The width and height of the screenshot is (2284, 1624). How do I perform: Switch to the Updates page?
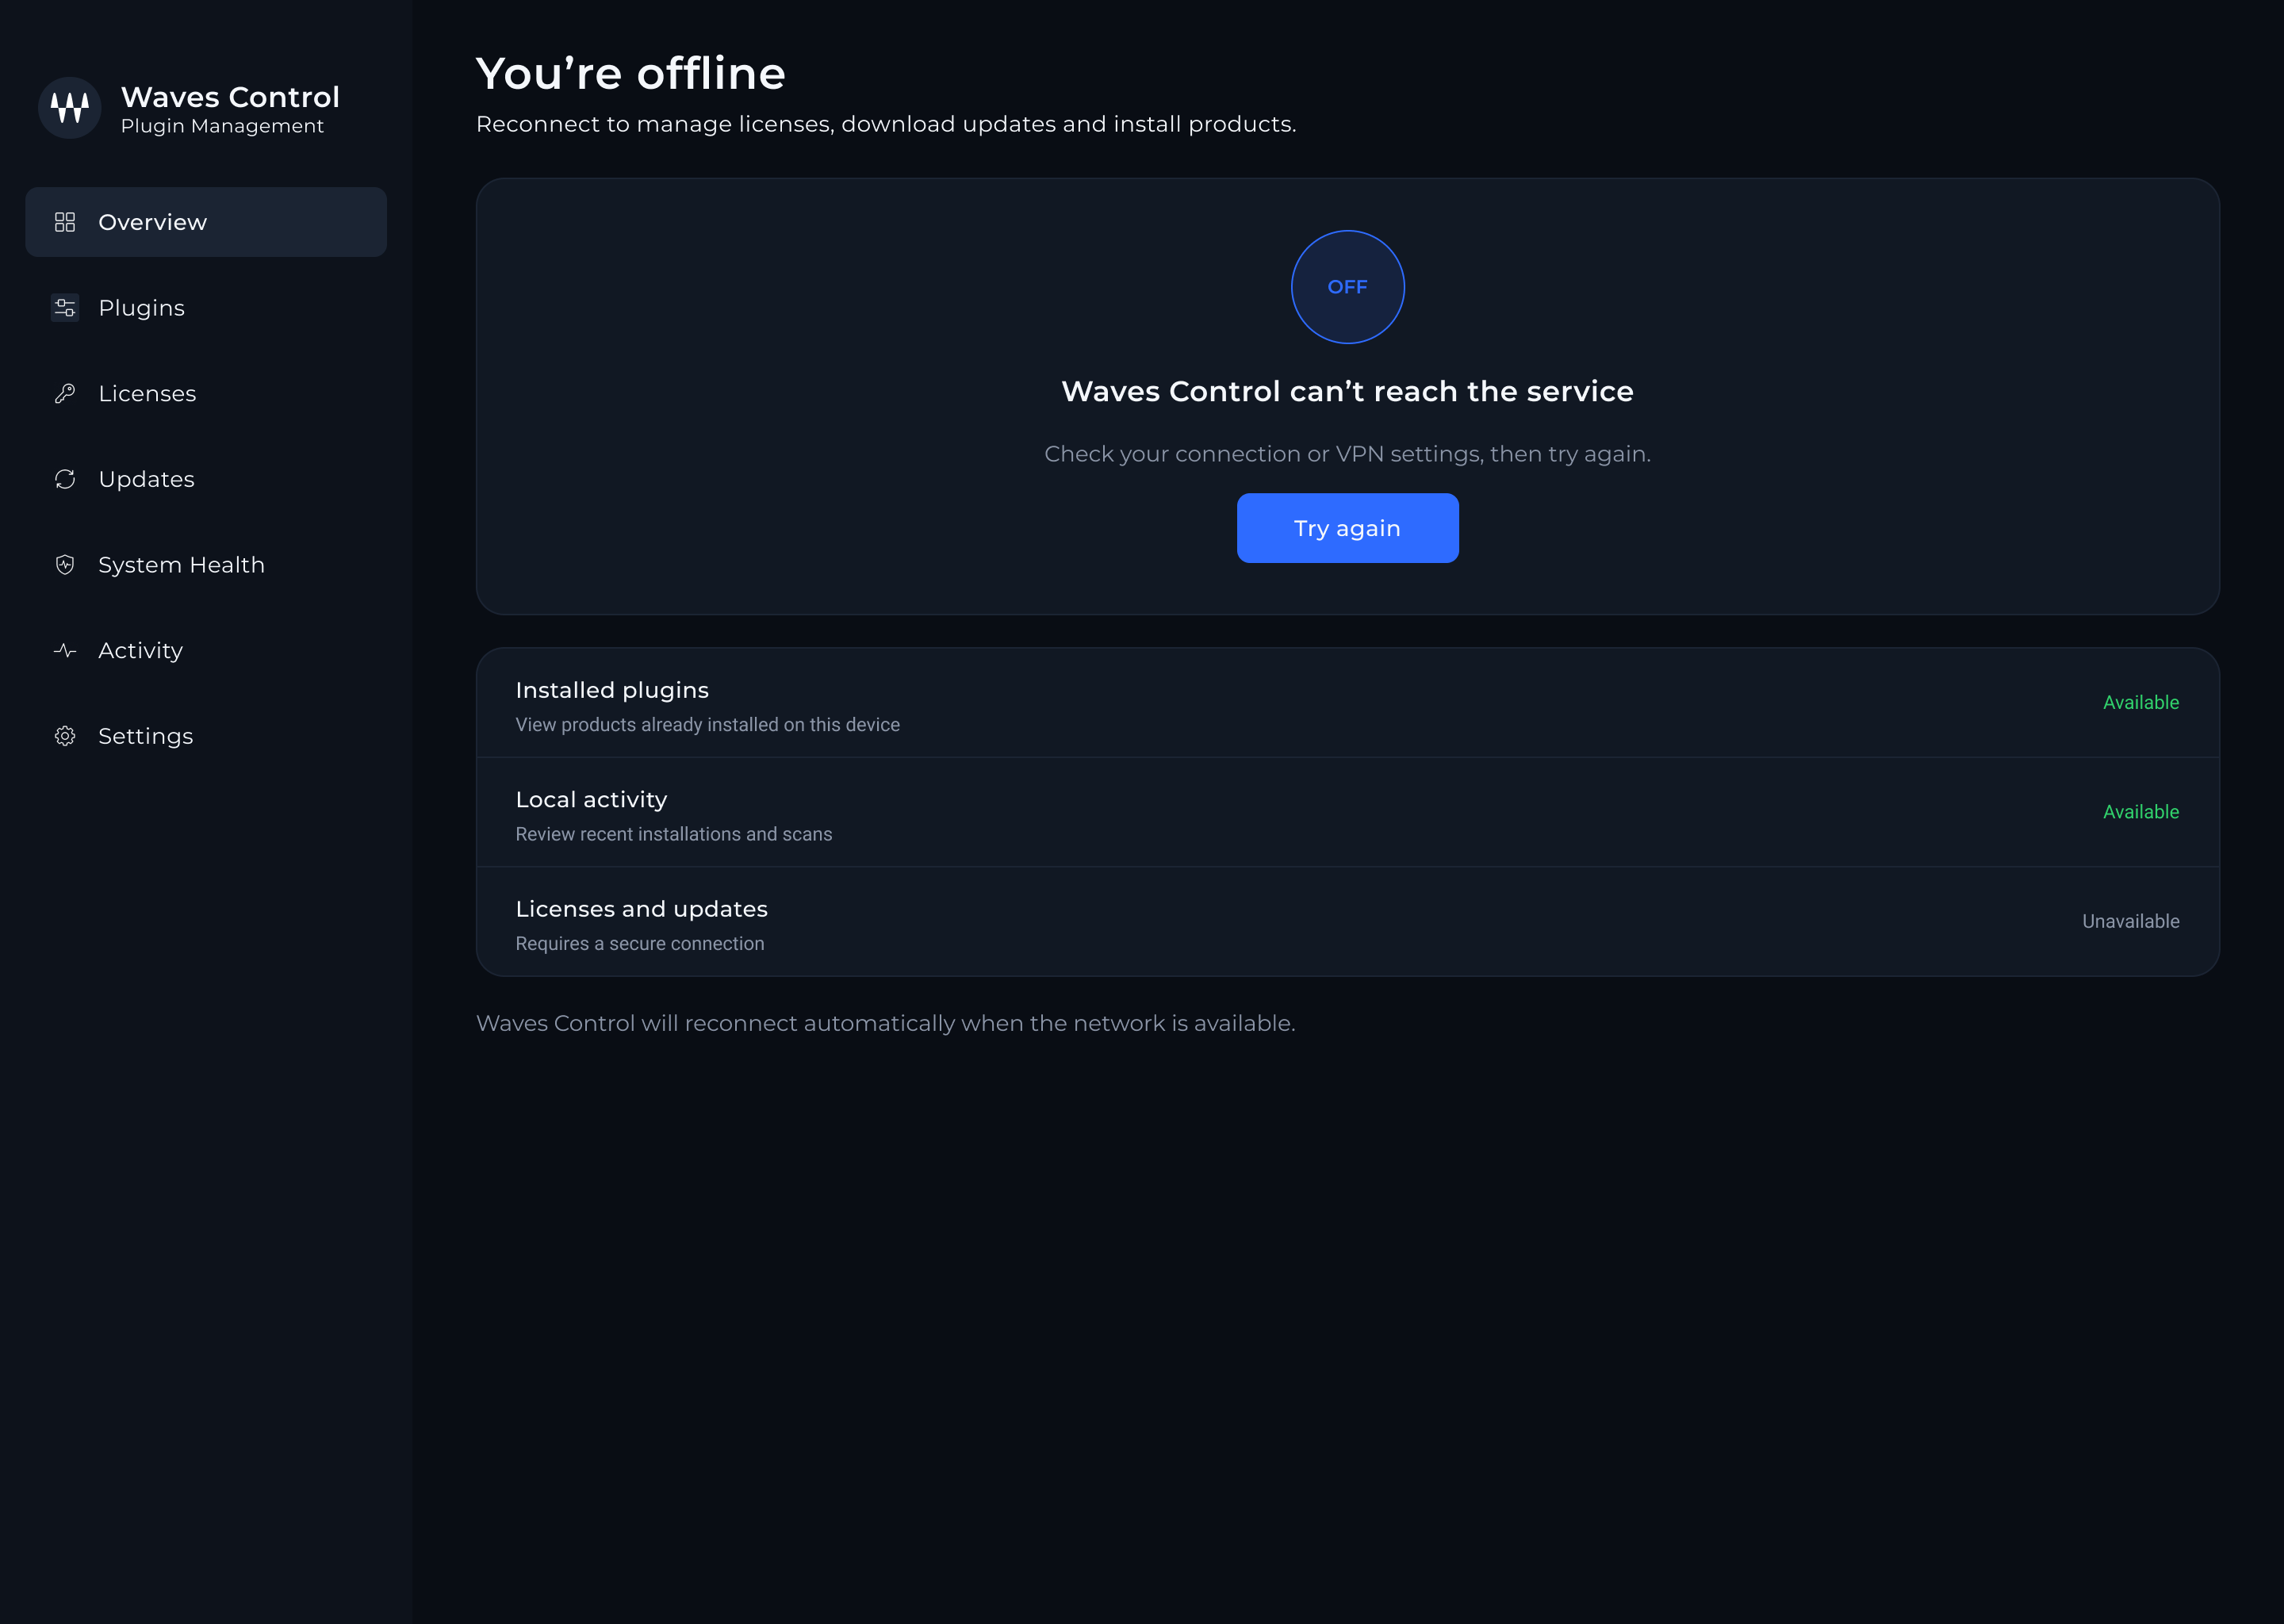(206, 479)
